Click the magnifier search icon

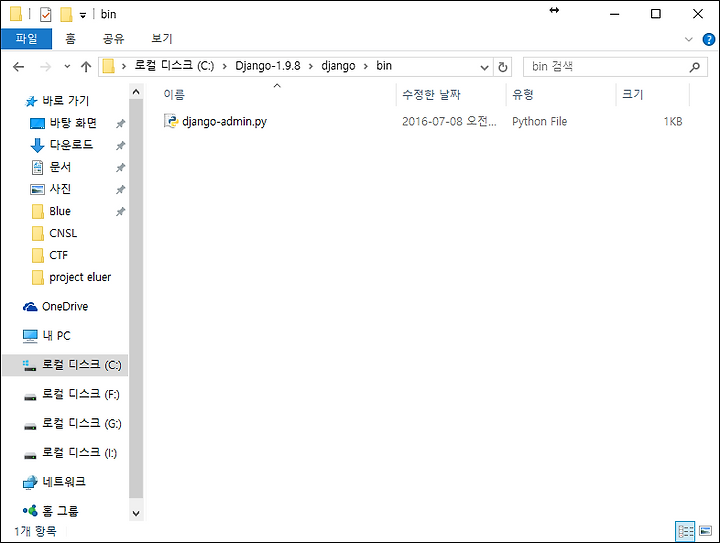pos(695,67)
